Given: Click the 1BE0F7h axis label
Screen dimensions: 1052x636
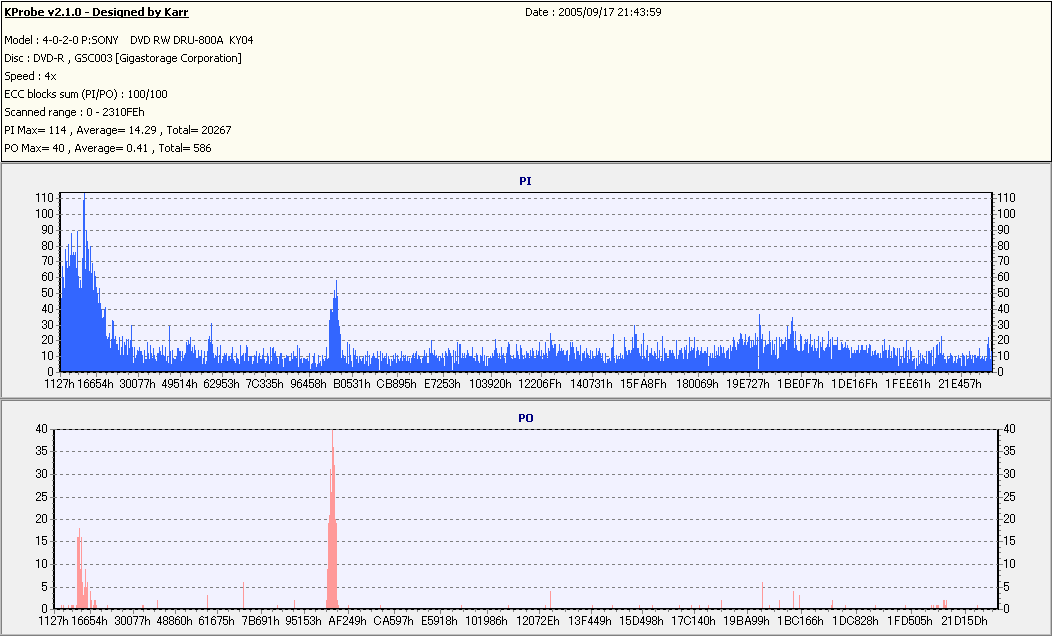Looking at the screenshot, I should (x=800, y=384).
